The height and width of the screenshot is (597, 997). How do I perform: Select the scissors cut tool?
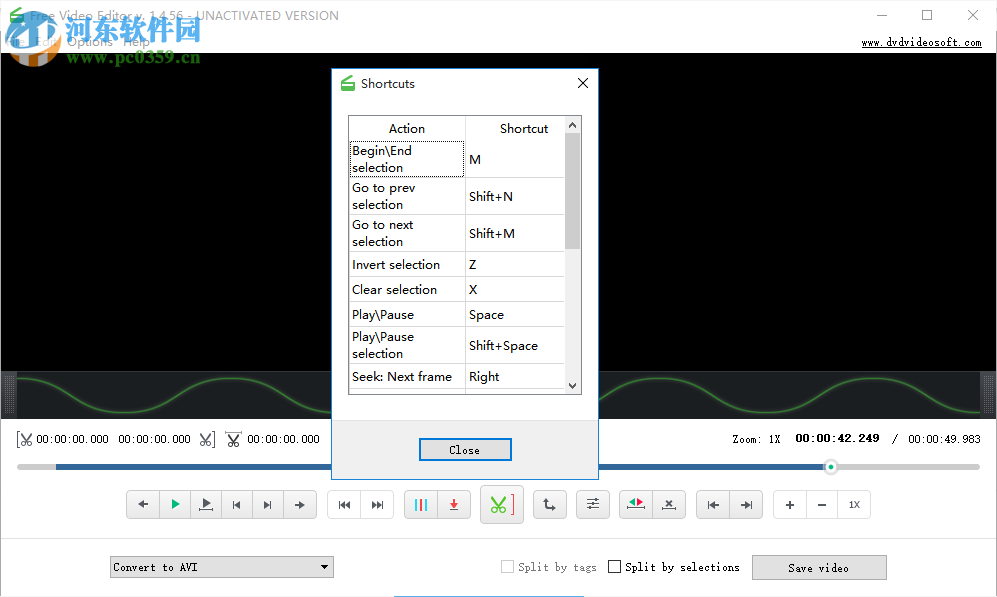[501, 504]
